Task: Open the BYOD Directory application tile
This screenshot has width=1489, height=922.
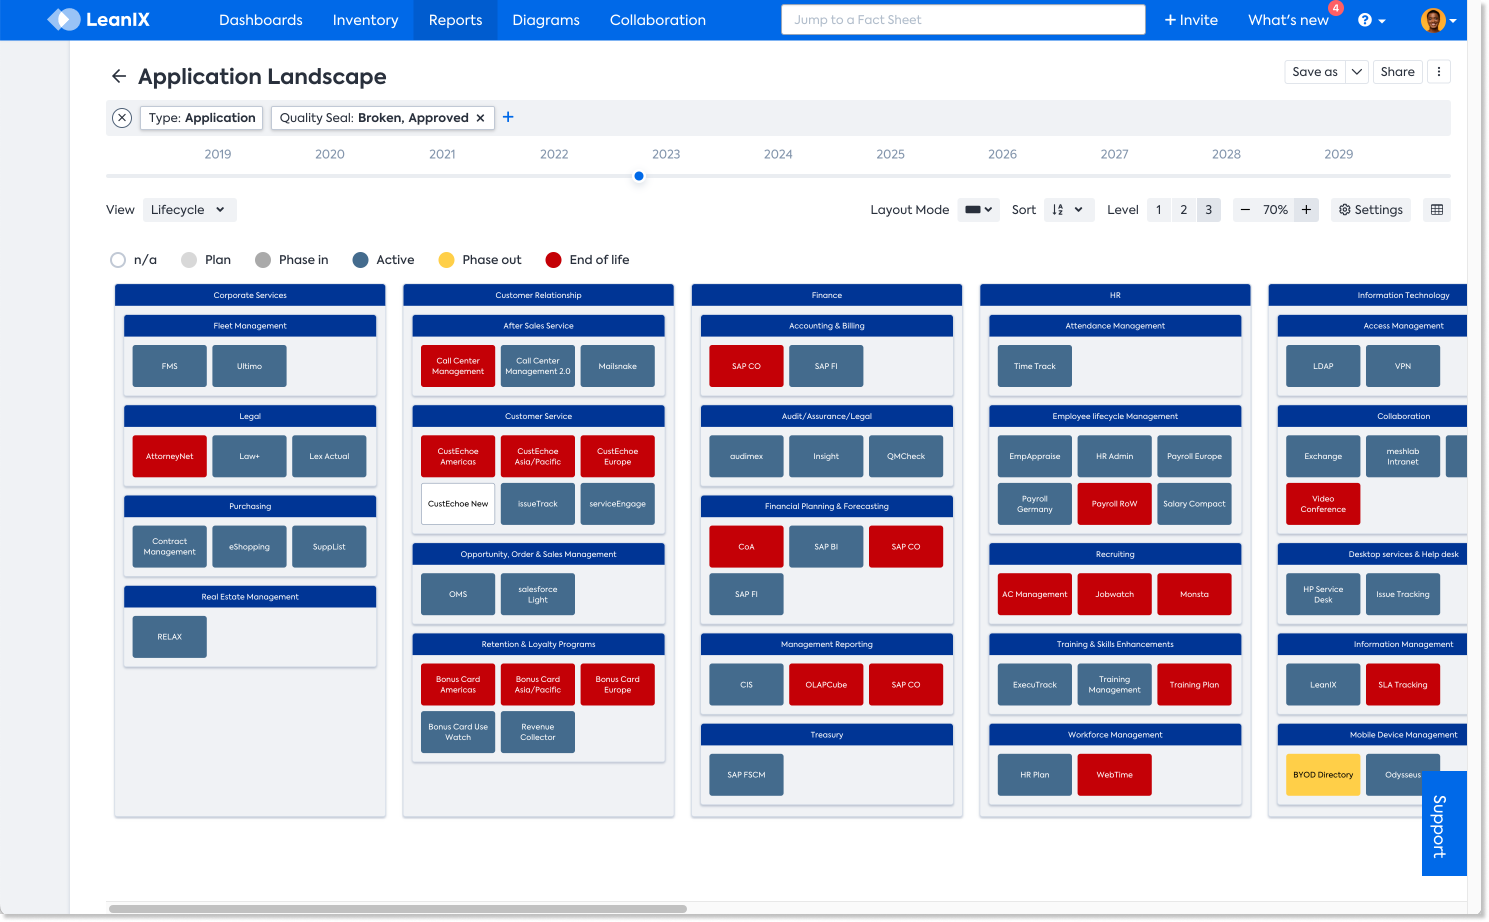Action: [x=1323, y=775]
